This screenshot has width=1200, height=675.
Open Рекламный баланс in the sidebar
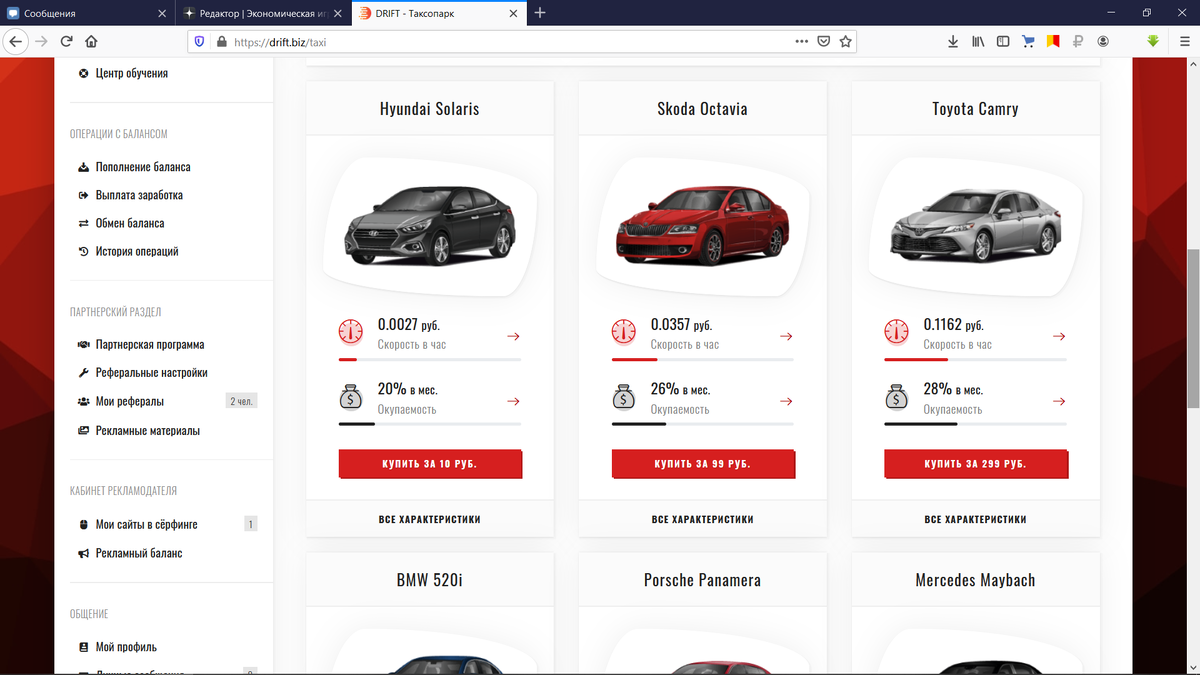130,553
